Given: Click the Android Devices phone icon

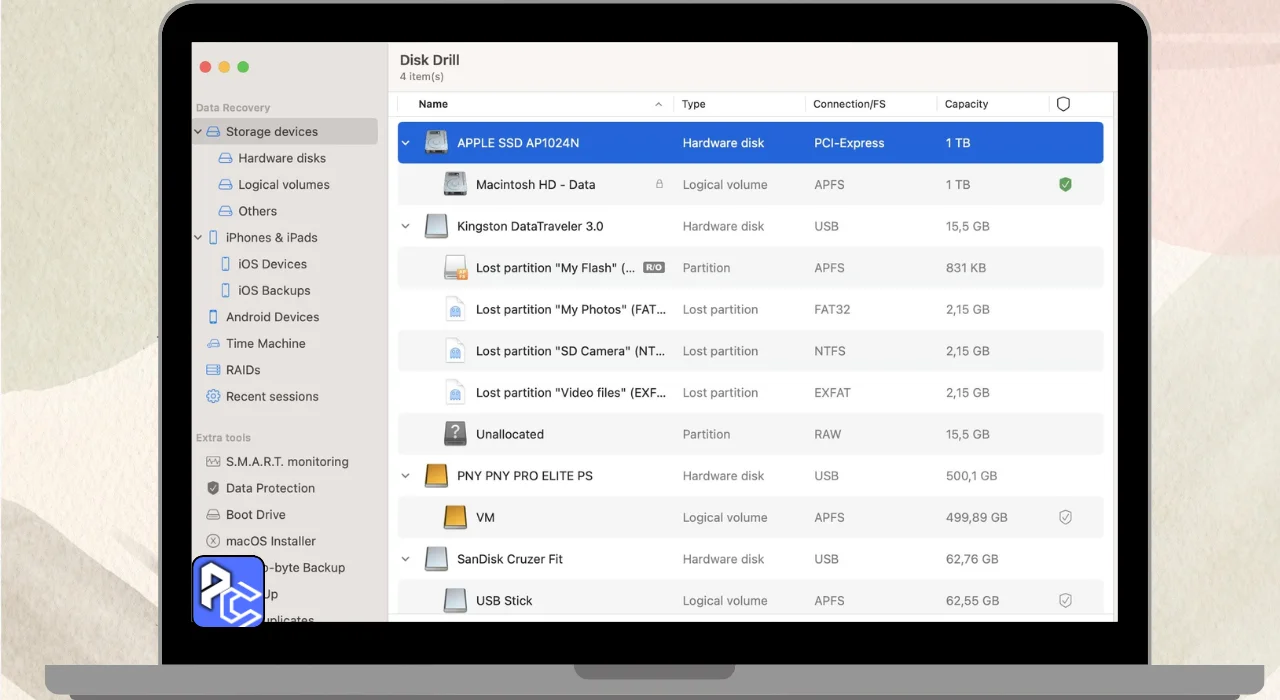Looking at the screenshot, I should pyautogui.click(x=213, y=317).
